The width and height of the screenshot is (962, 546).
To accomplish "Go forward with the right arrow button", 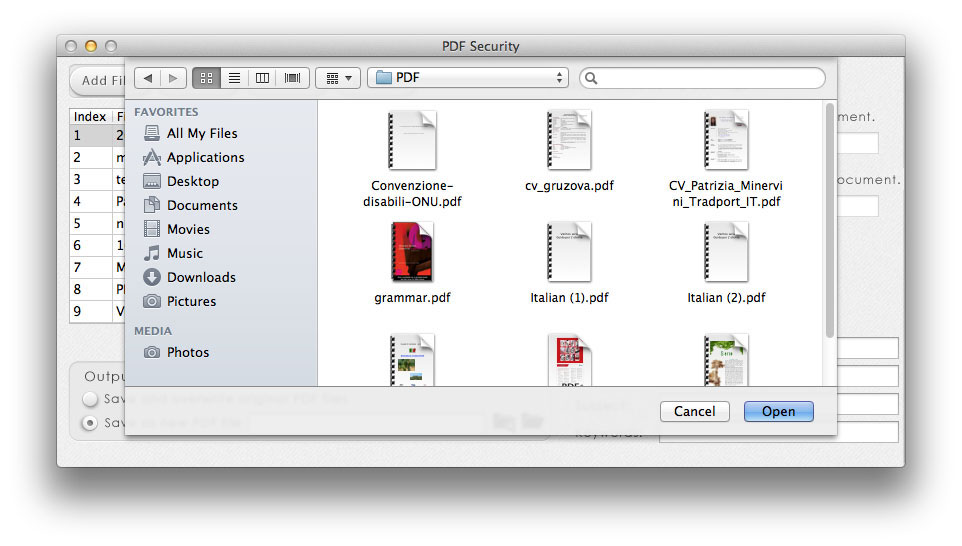I will point(173,78).
